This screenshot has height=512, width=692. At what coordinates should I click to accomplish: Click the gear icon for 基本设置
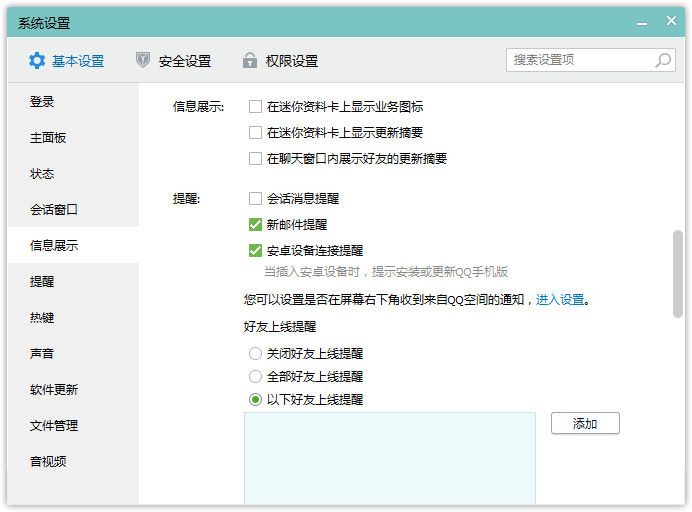(x=37, y=60)
